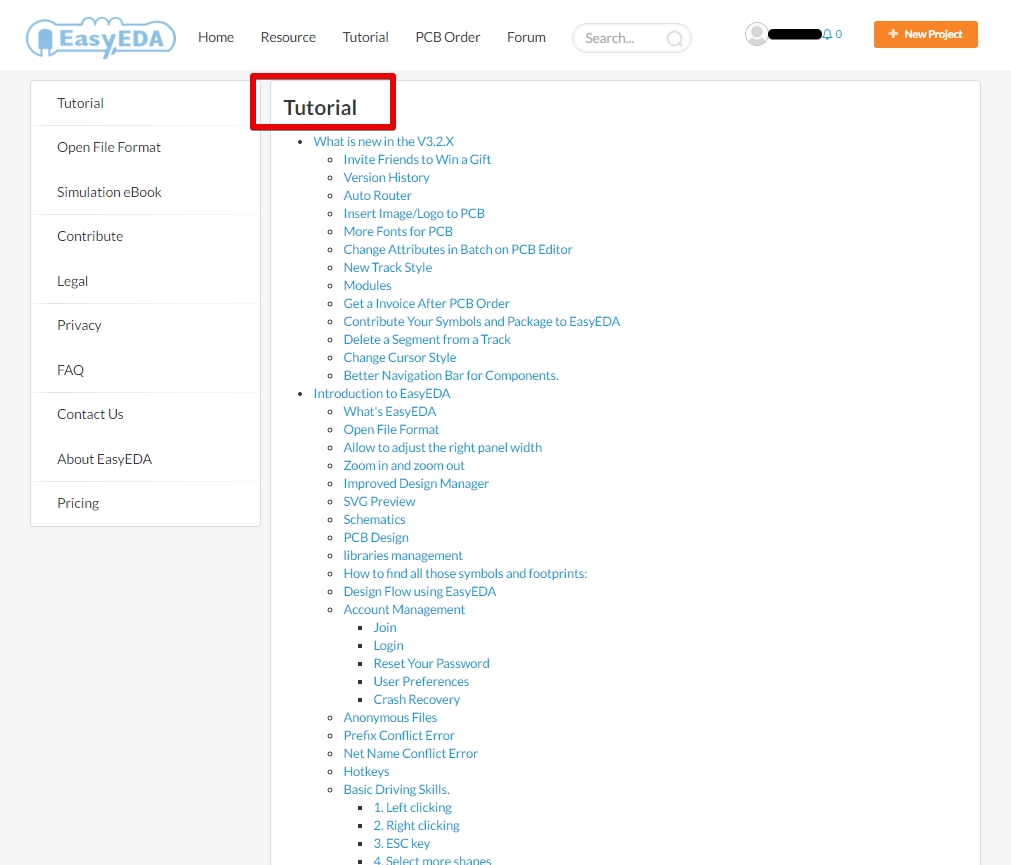Open the Login link

[388, 646]
